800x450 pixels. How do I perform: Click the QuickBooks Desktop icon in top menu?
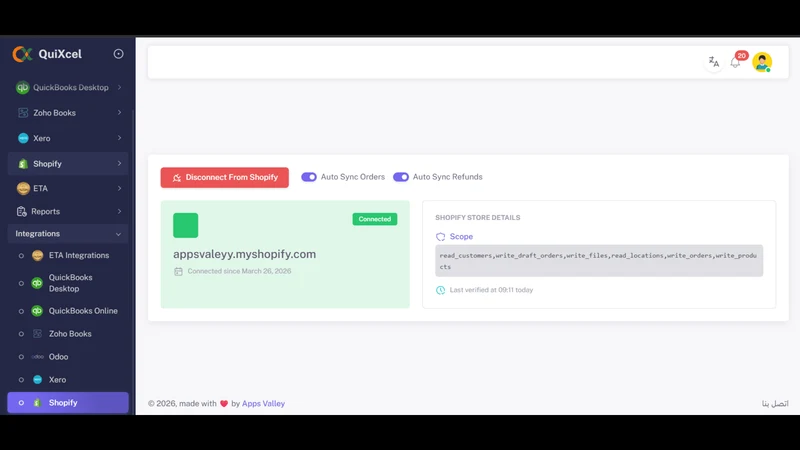[22, 88]
